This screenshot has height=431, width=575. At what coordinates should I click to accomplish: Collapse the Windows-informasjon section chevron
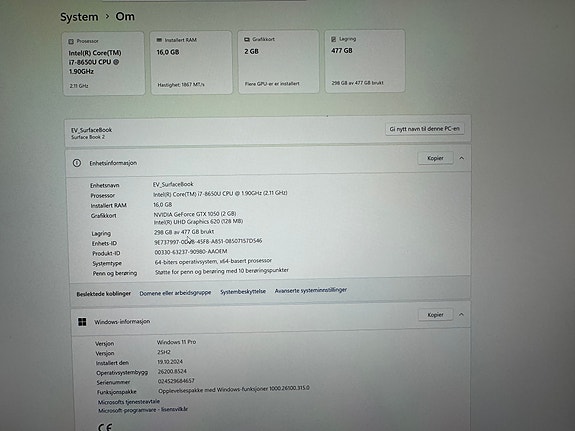(461, 314)
